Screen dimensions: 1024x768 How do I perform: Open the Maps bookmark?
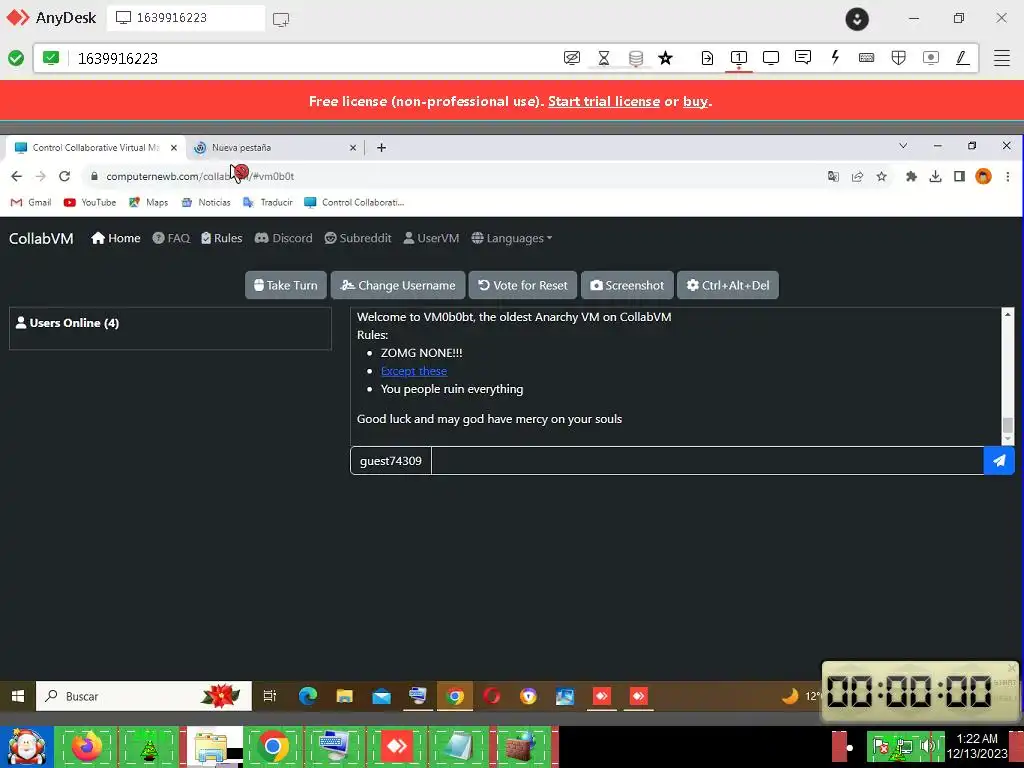tap(148, 202)
